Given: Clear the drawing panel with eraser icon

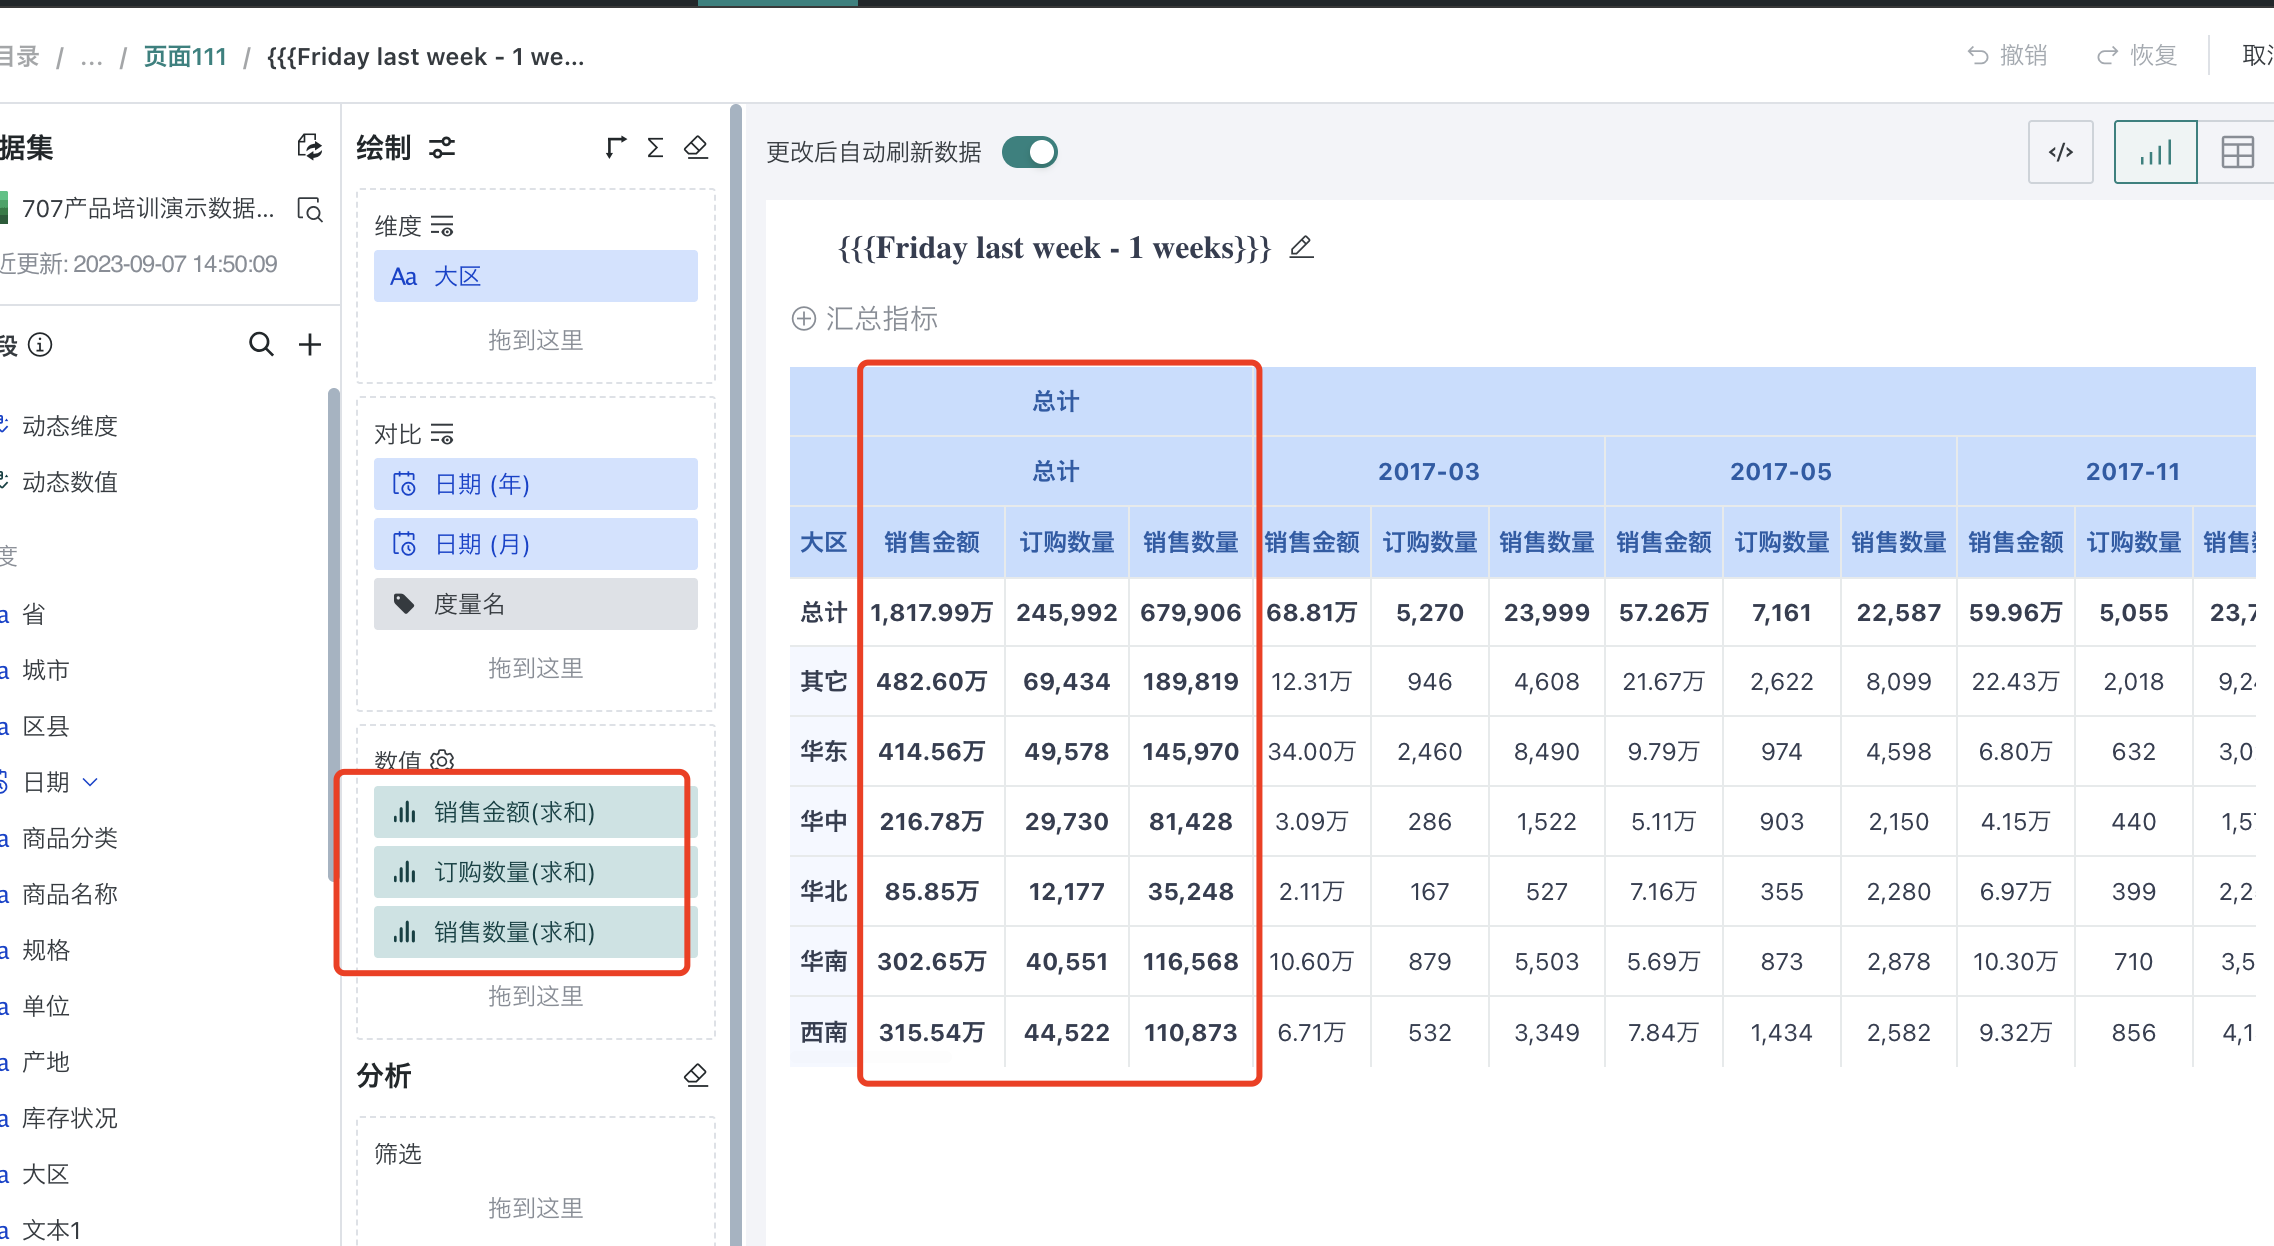Looking at the screenshot, I should tap(696, 148).
